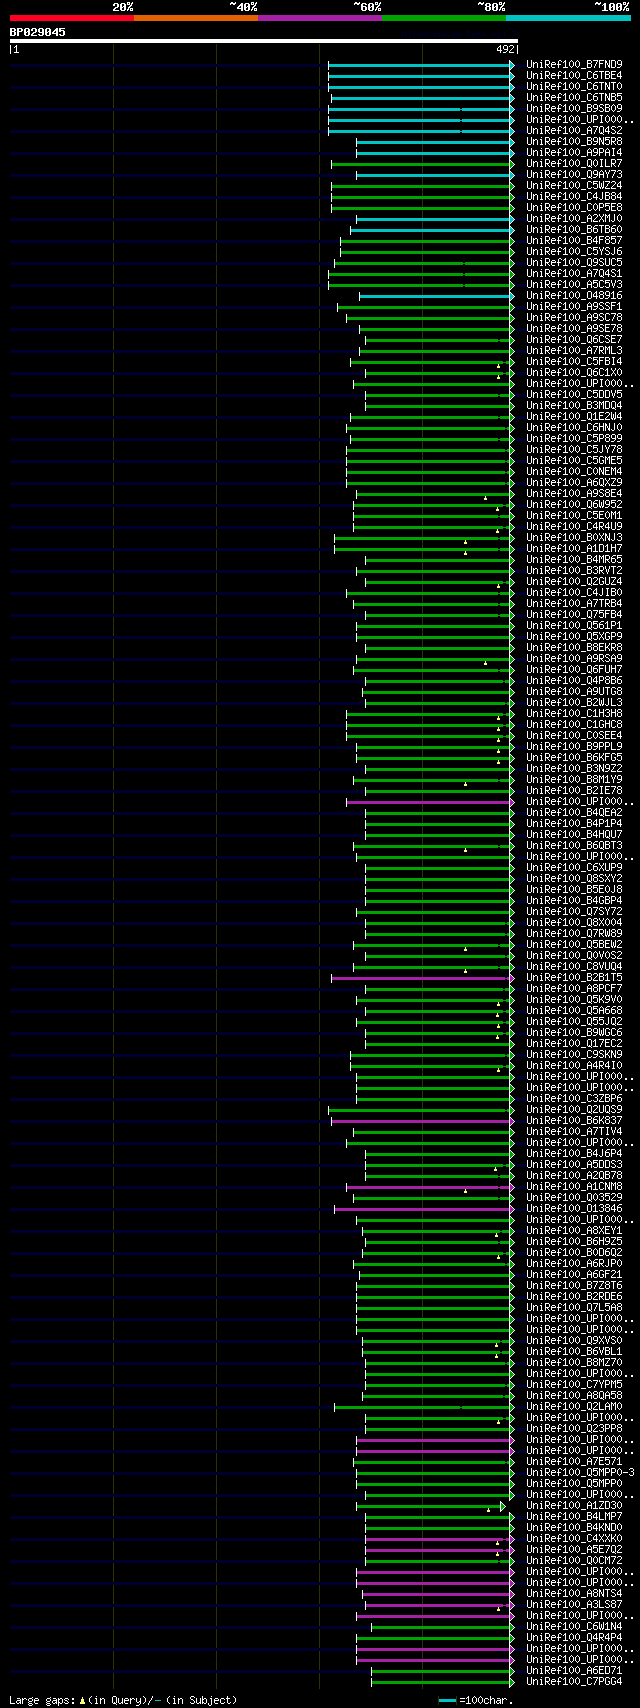Click the =100char. scale legend
The image size is (640, 1708).
[x=476, y=1699]
